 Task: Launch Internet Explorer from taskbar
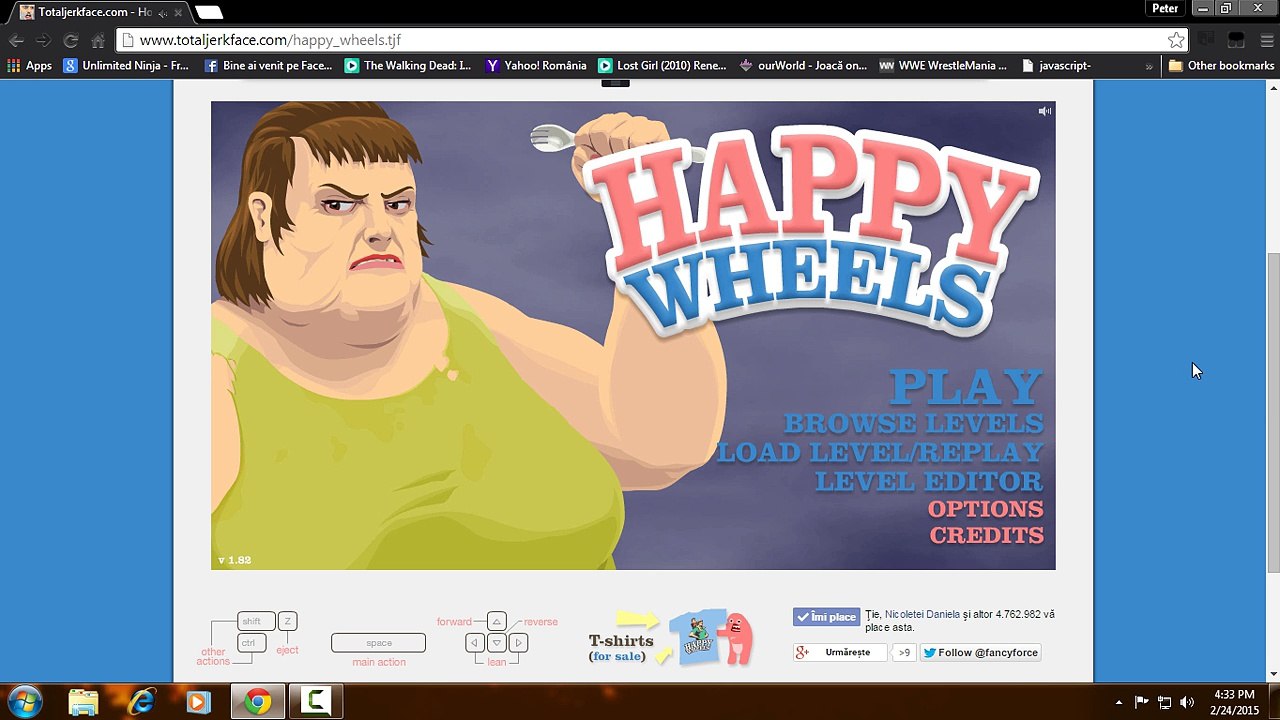coord(141,702)
